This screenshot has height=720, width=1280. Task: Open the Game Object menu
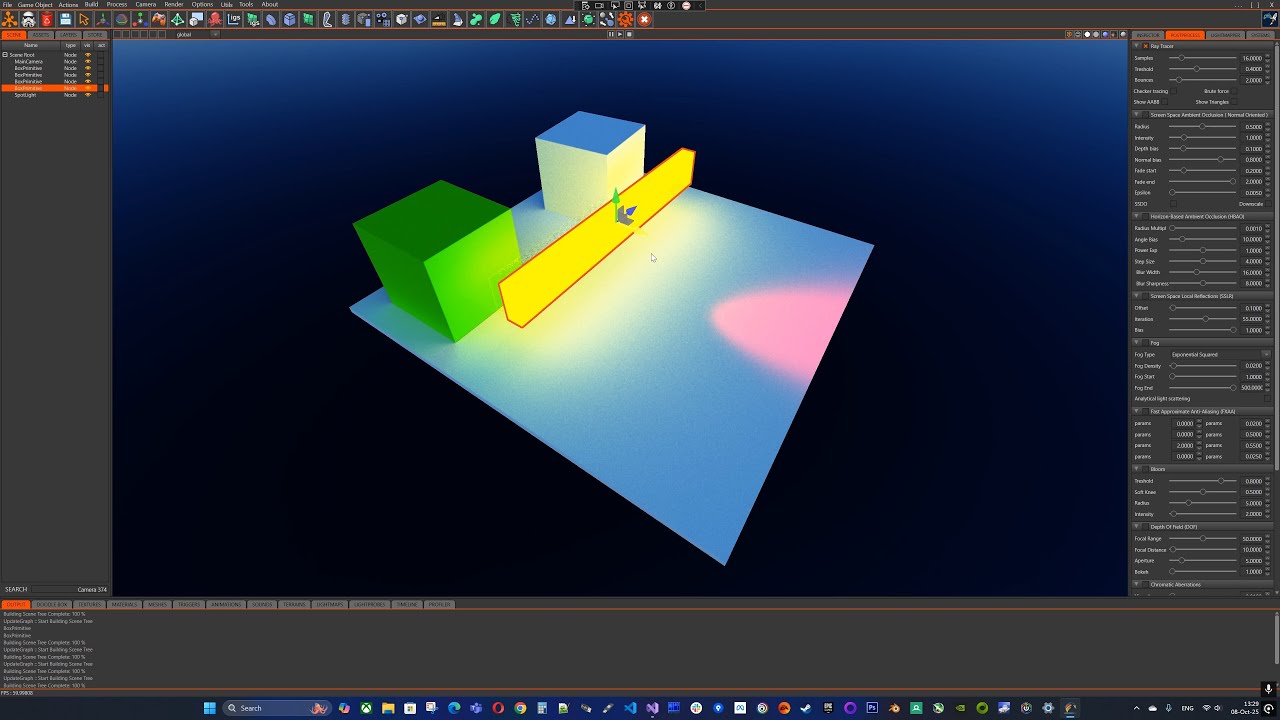click(35, 5)
